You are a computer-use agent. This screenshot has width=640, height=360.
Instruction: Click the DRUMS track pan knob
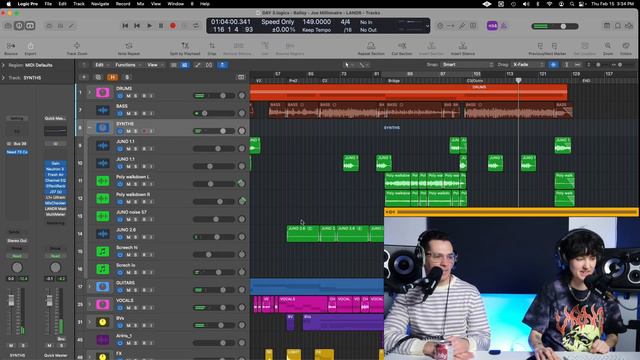pyautogui.click(x=242, y=96)
